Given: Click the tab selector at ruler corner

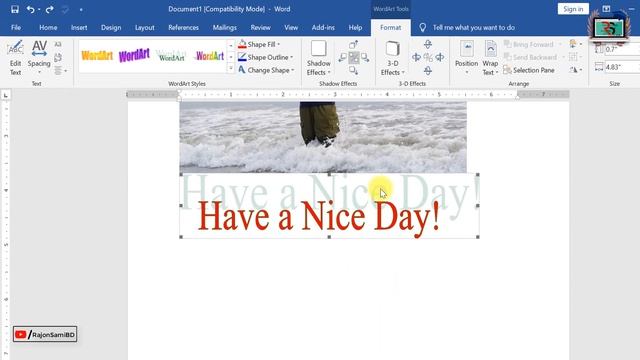Looking at the screenshot, I should pyautogui.click(x=6, y=95).
